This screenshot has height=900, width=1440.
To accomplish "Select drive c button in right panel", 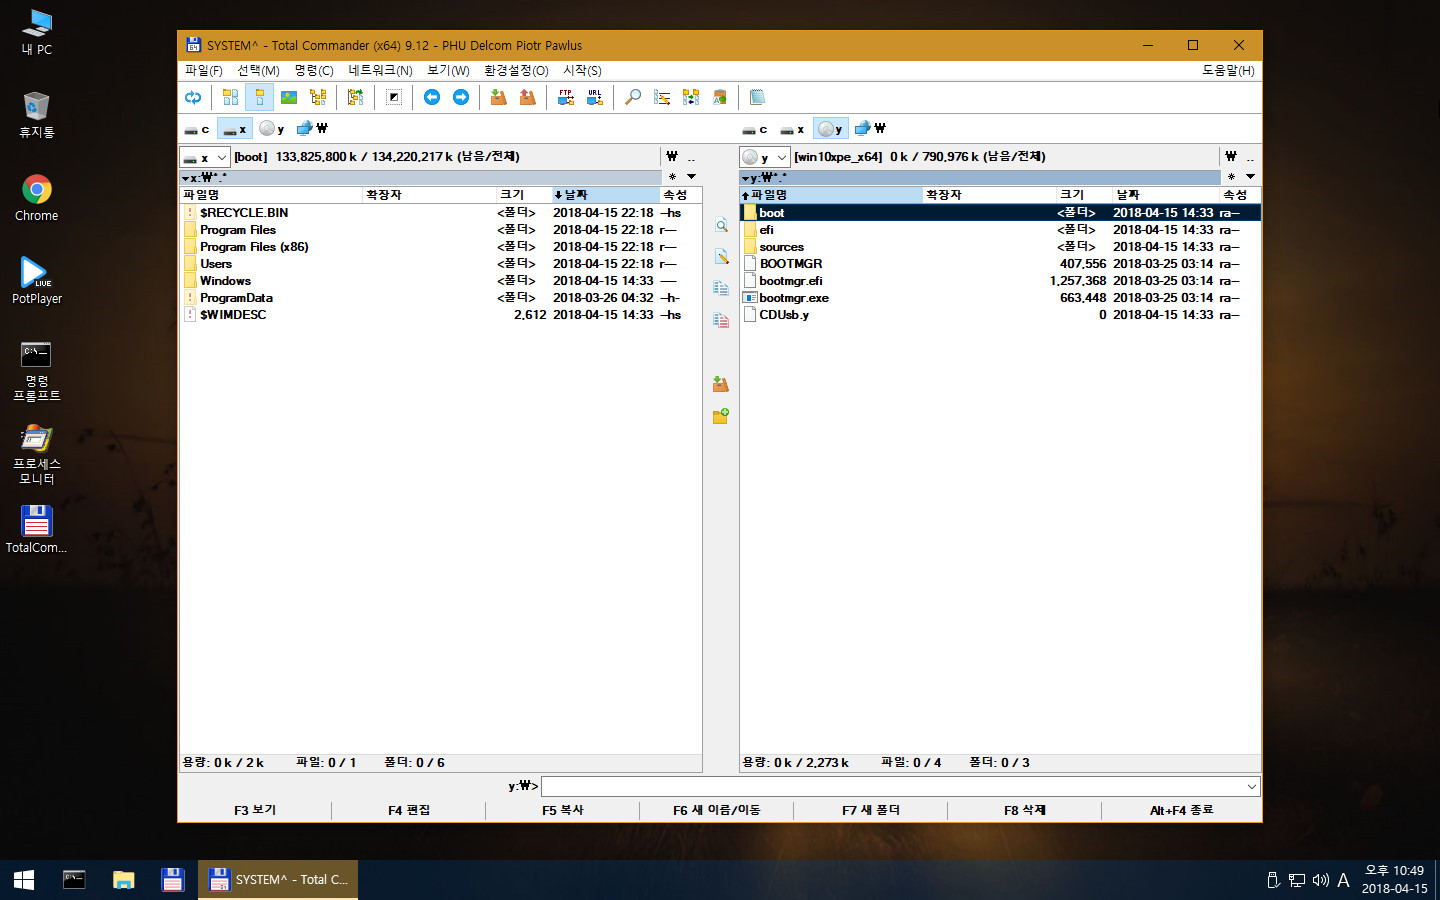I will point(755,129).
